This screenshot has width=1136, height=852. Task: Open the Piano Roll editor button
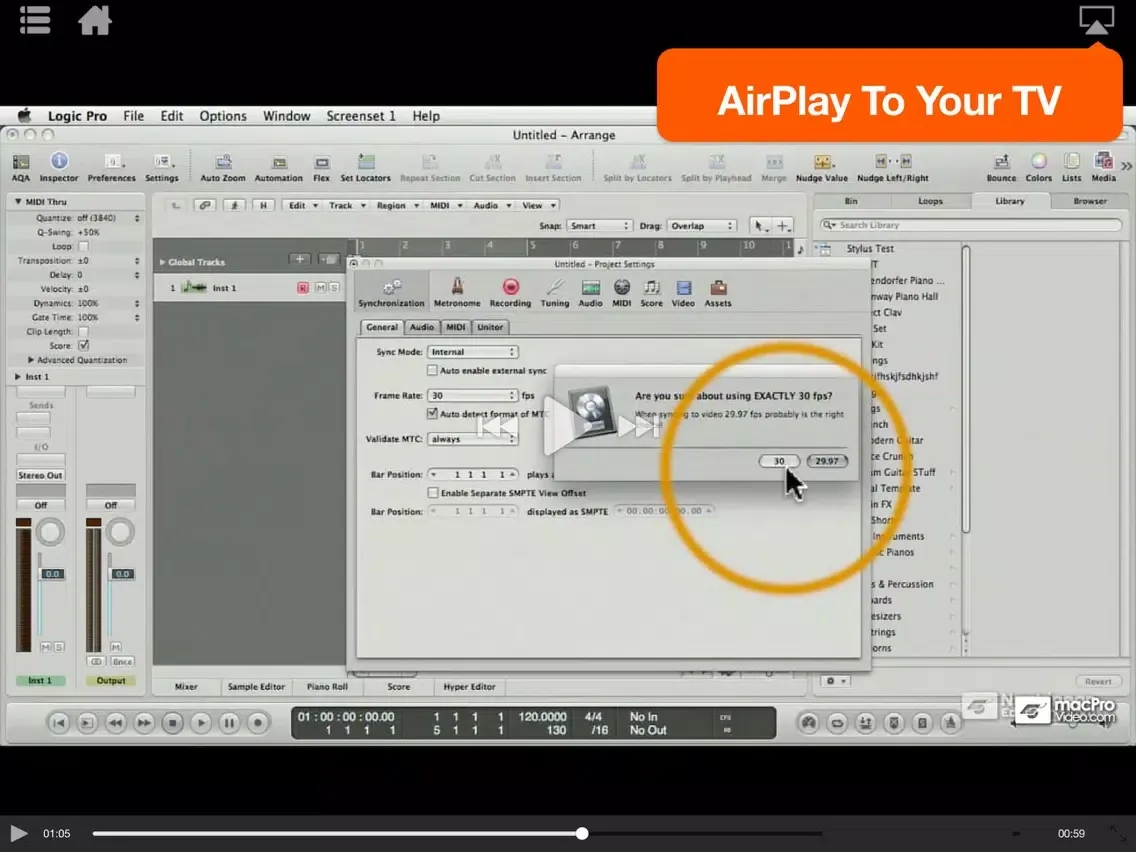327,687
